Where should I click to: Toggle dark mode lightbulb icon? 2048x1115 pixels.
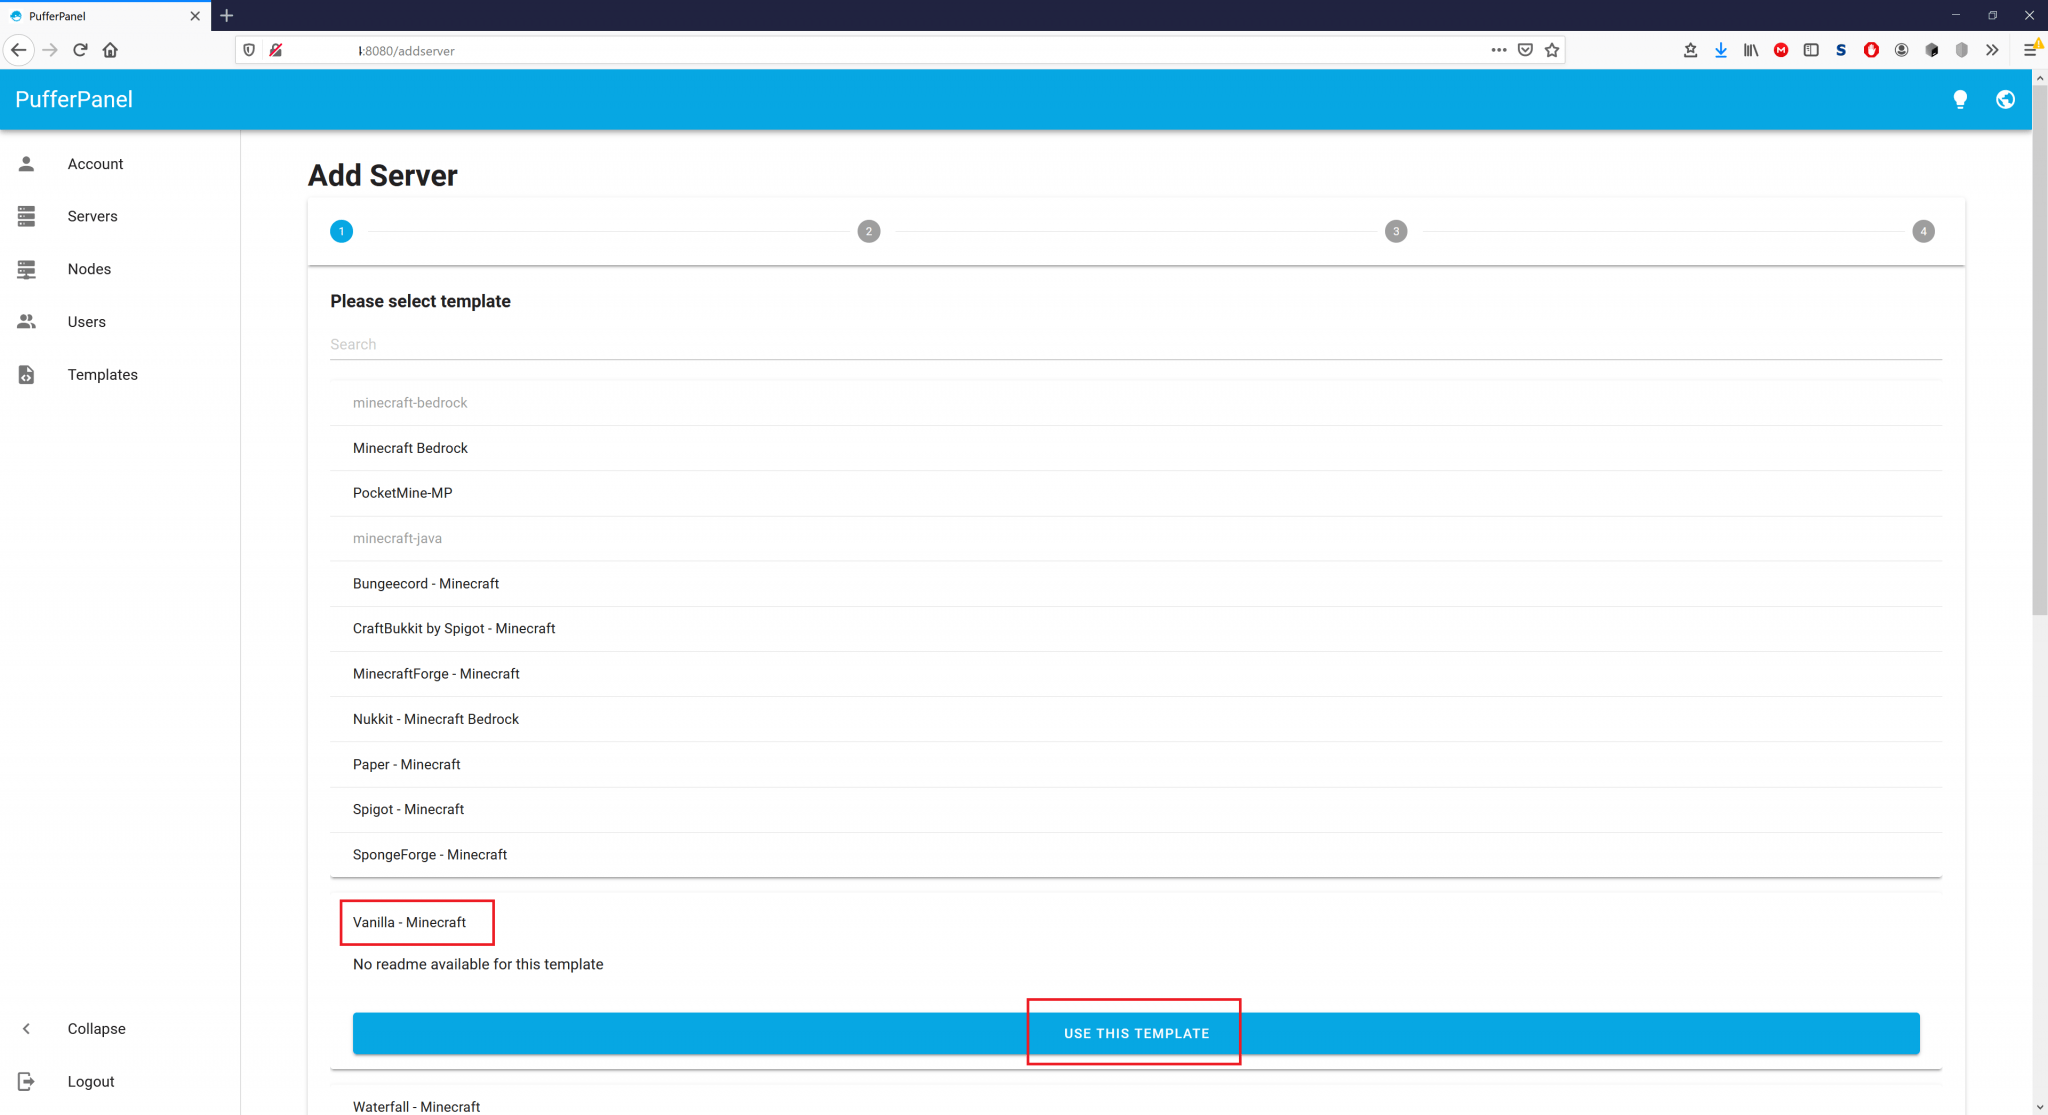point(1960,99)
